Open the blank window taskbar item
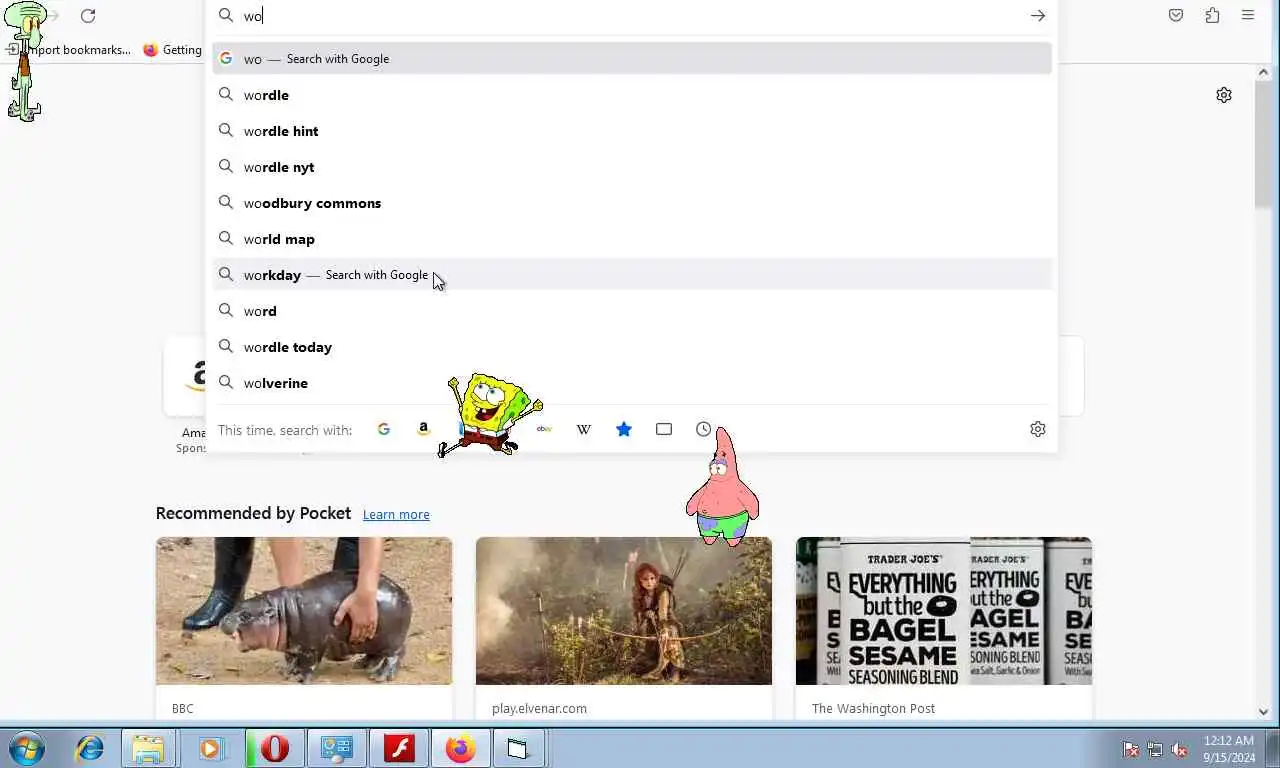This screenshot has width=1280, height=768. point(518,748)
